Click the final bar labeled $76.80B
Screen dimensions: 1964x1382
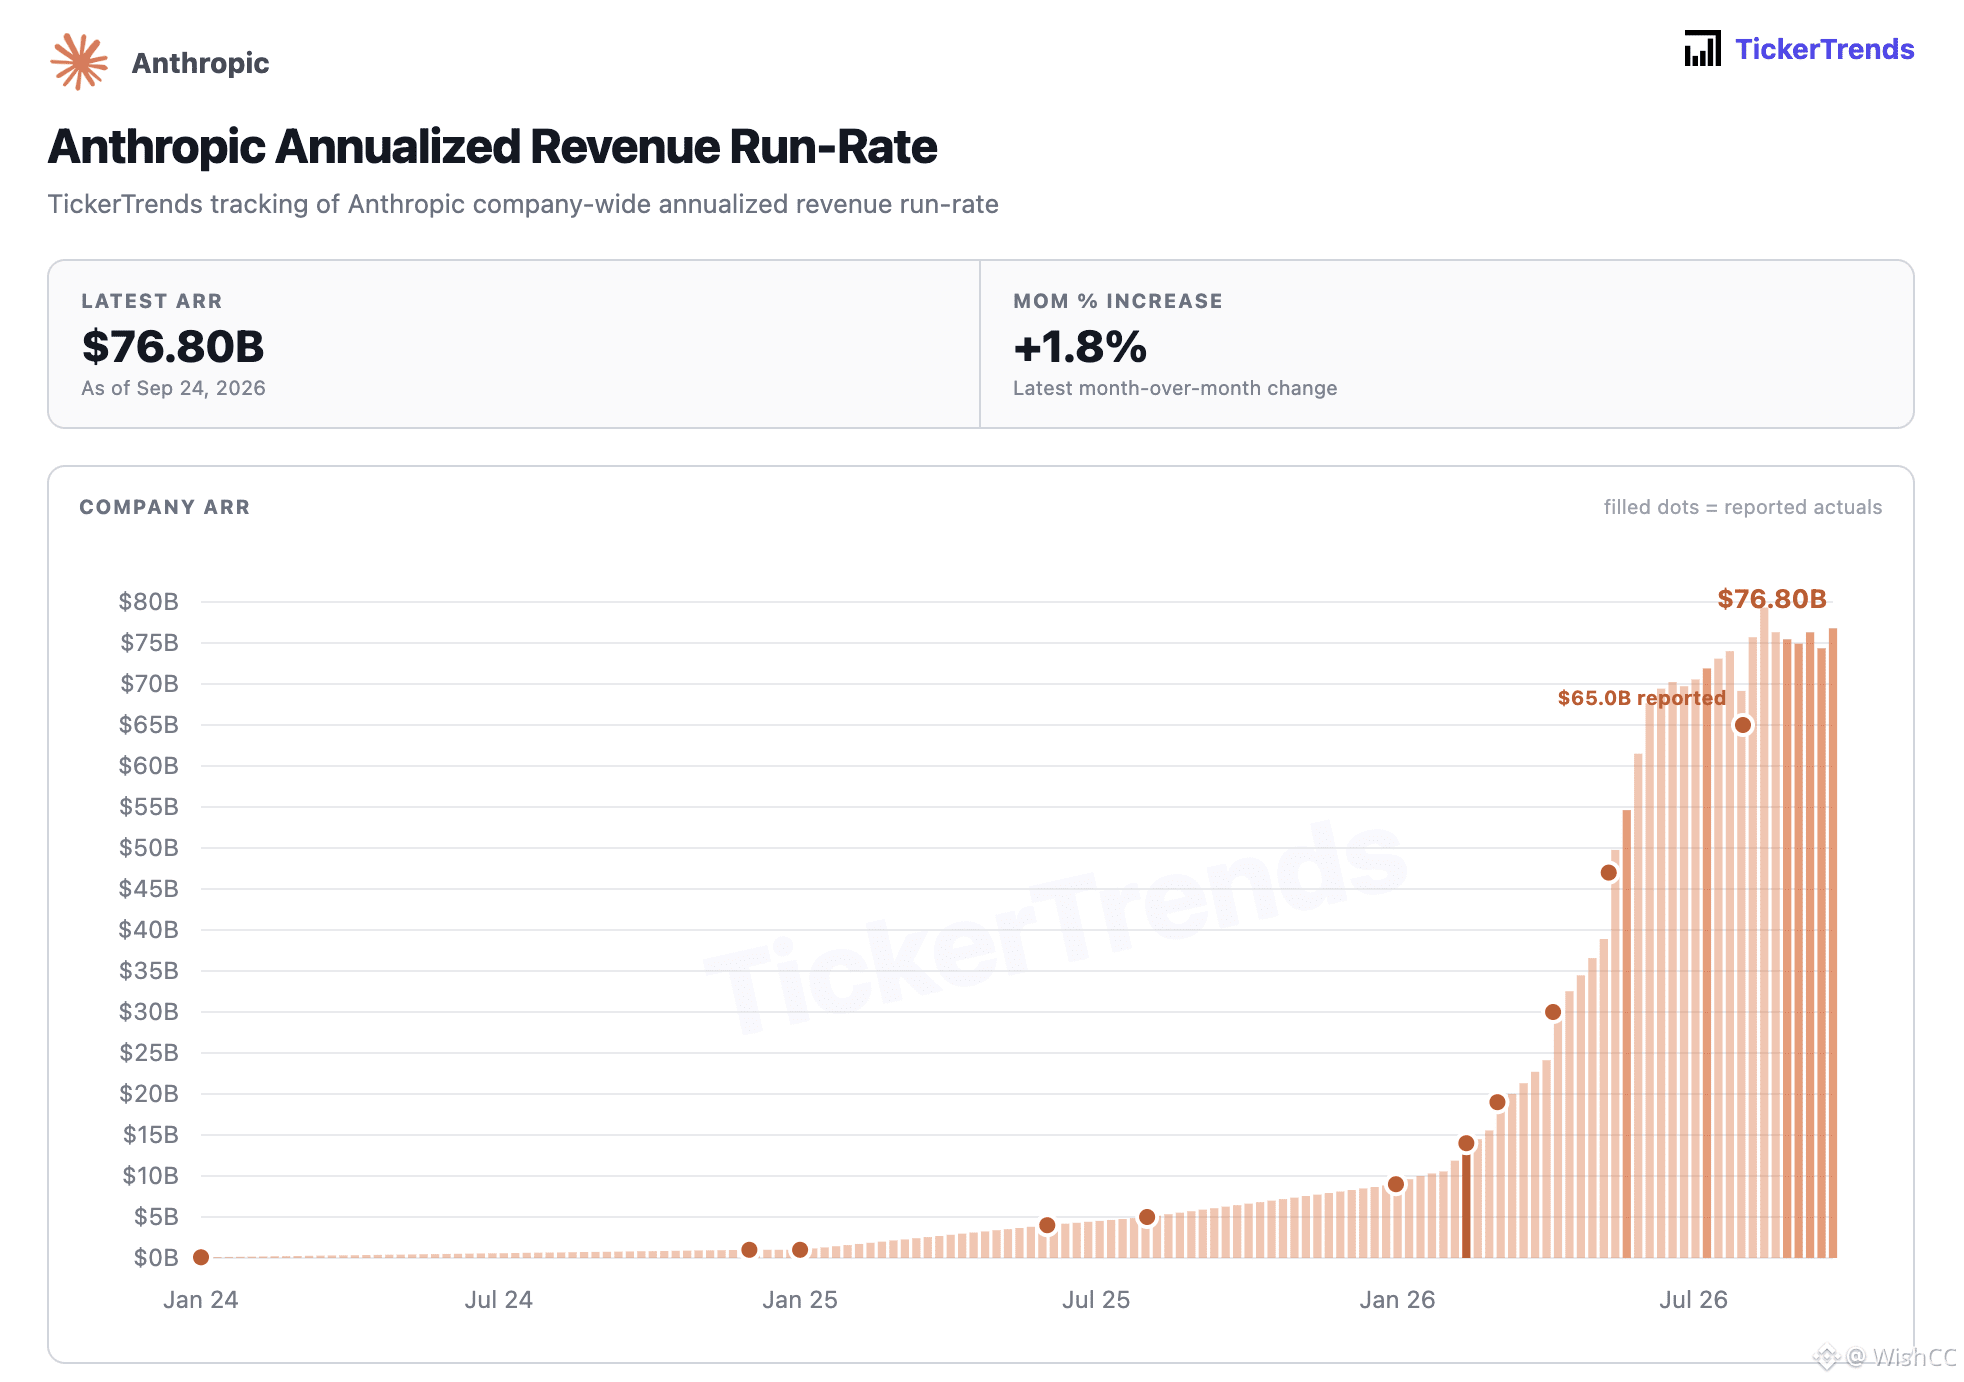point(1833,942)
